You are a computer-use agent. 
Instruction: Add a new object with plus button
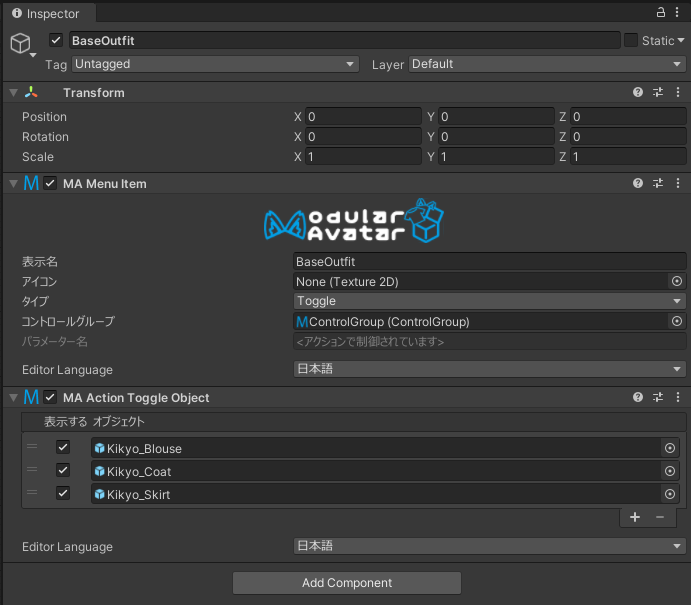pyautogui.click(x=635, y=517)
